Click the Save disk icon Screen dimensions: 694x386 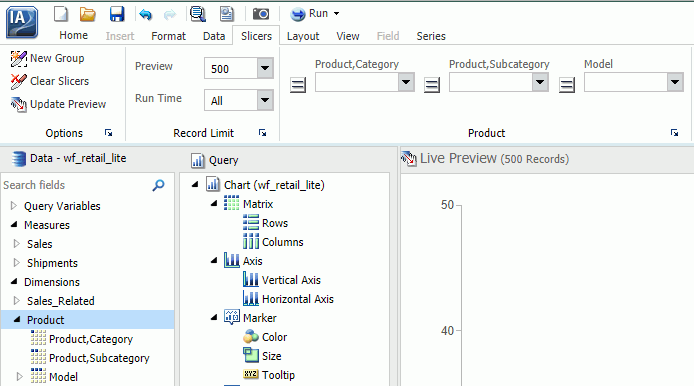(x=117, y=14)
